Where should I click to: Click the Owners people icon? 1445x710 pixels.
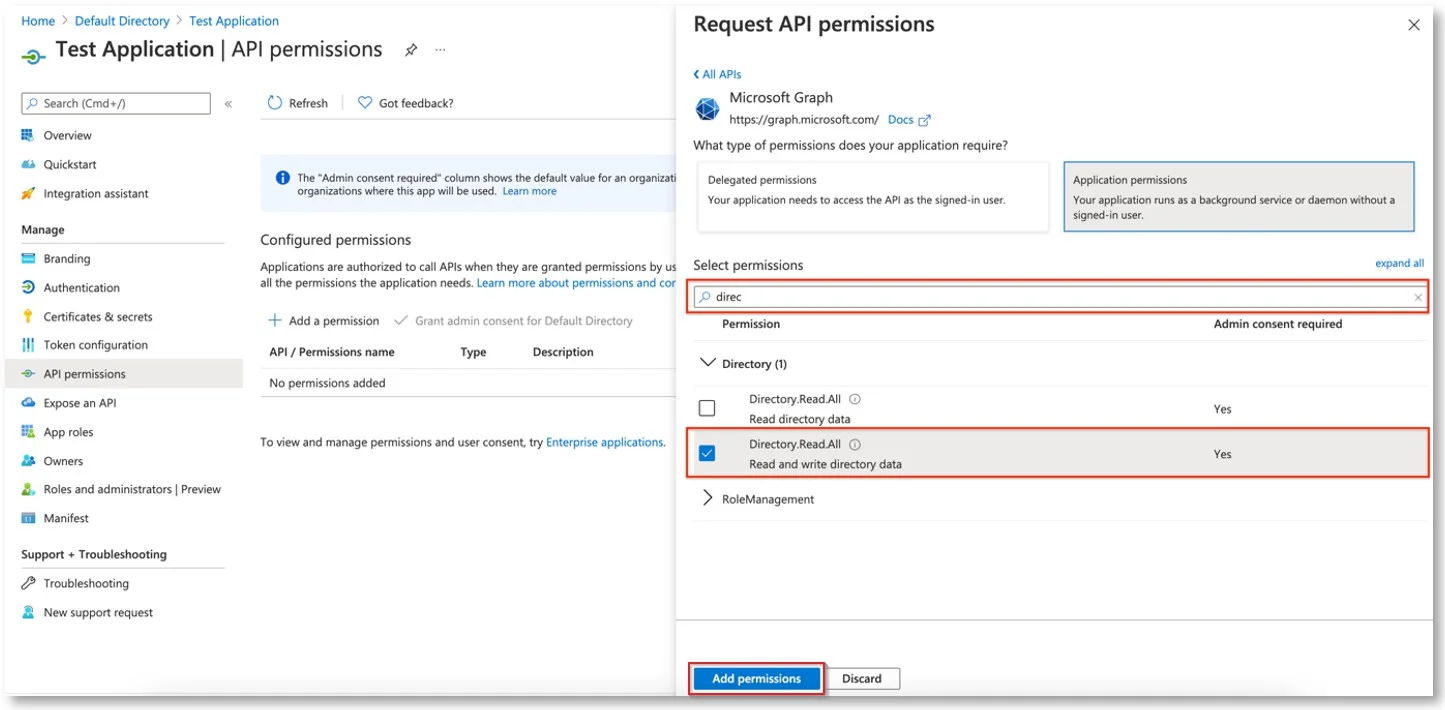click(x=28, y=461)
